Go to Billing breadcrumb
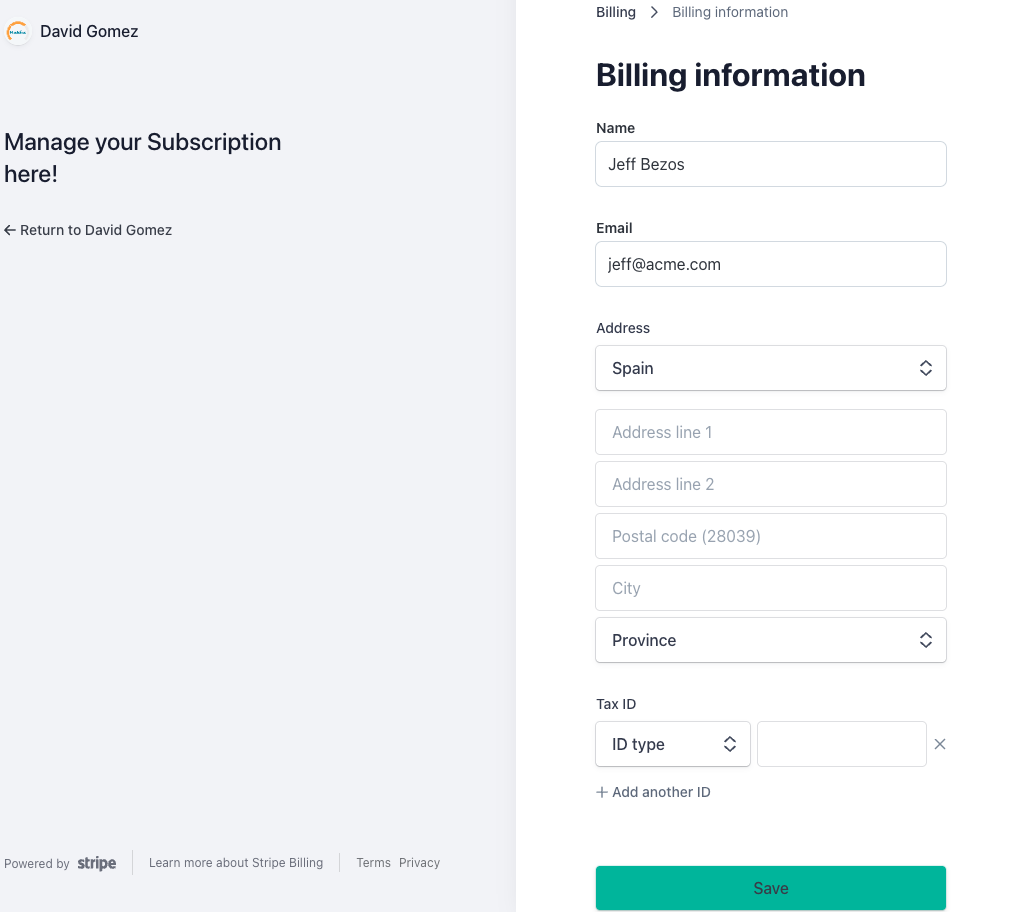Viewport: 1025px width, 912px height. 616,13
